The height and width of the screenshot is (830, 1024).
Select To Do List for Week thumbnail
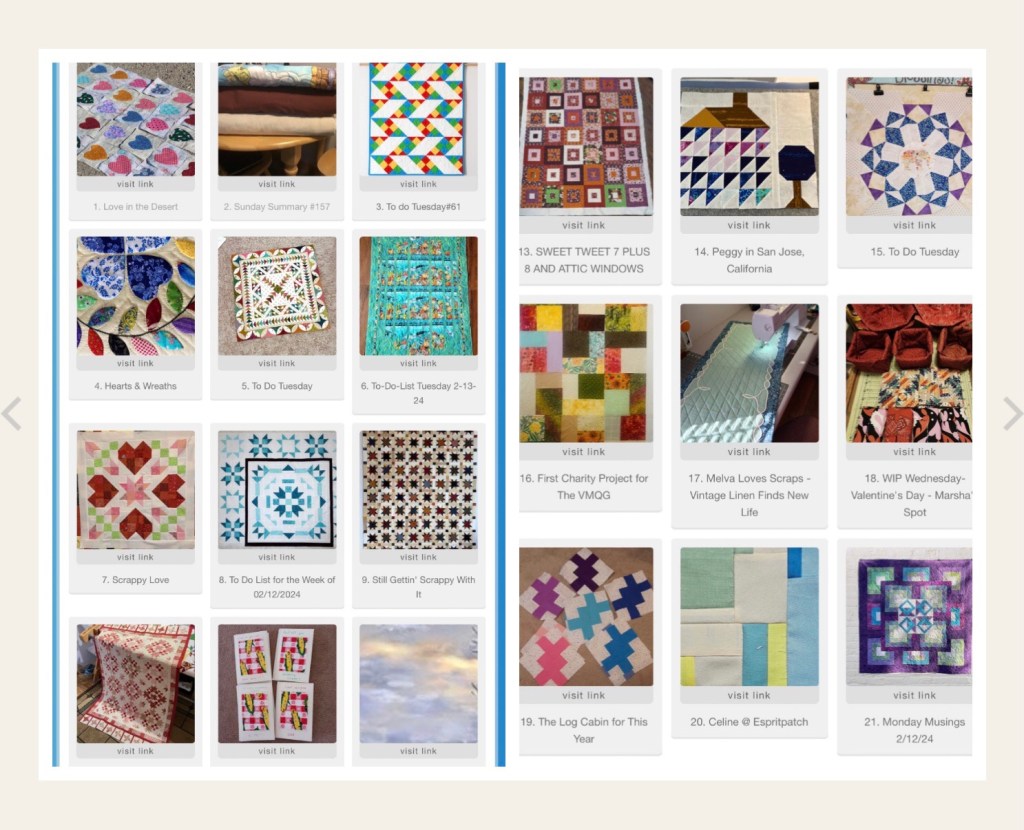point(277,490)
